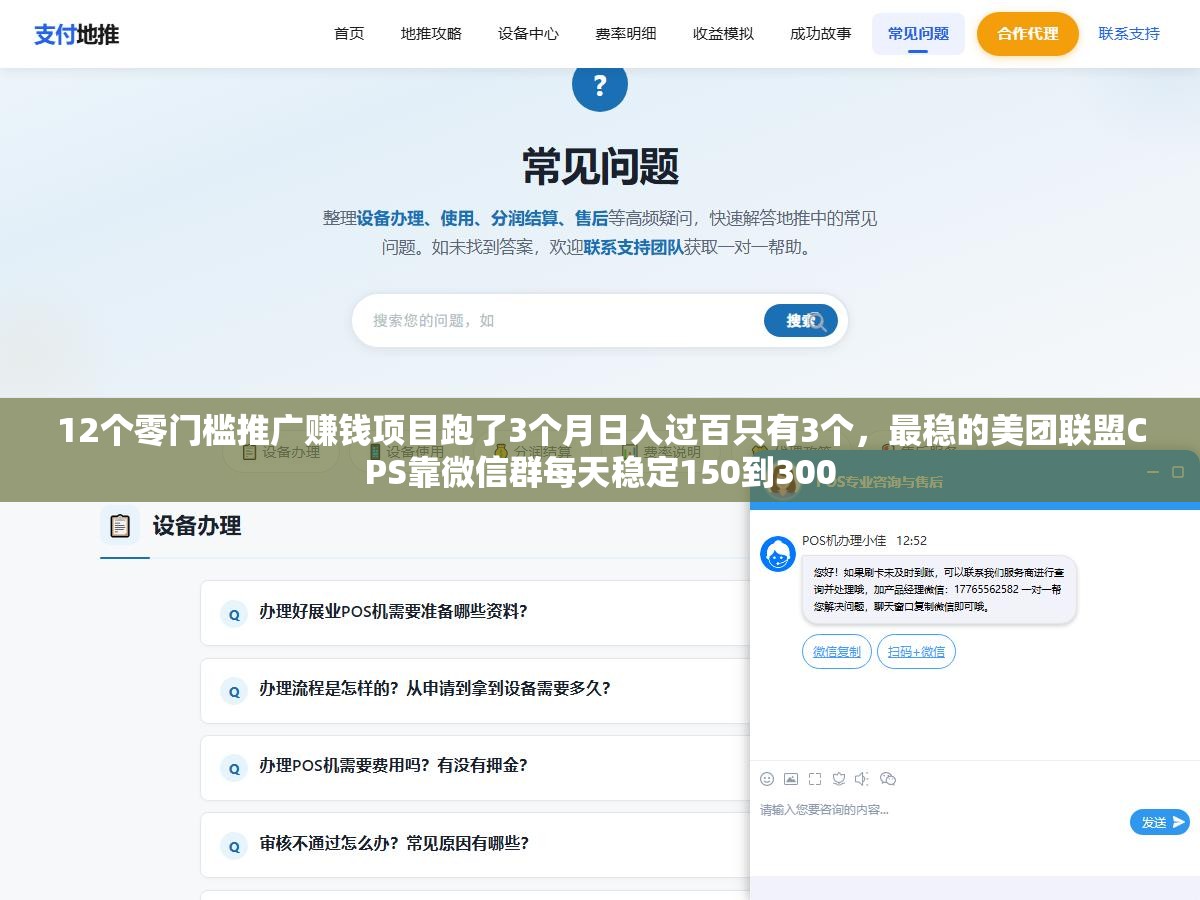Click the 微信复制 button in chat
1200x900 pixels.
[x=837, y=652]
